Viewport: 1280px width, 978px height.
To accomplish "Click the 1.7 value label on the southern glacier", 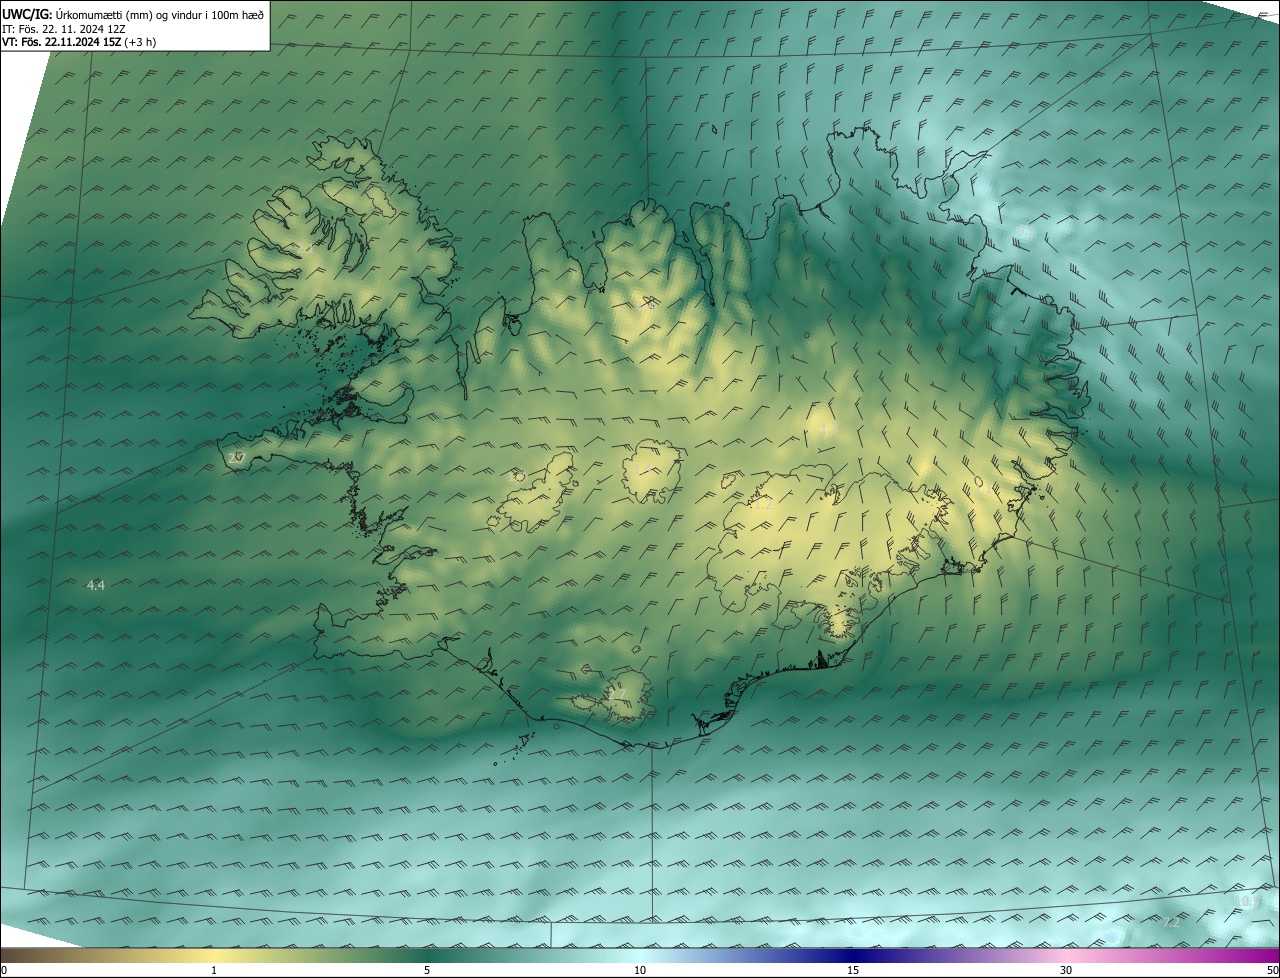I will 617,694.
